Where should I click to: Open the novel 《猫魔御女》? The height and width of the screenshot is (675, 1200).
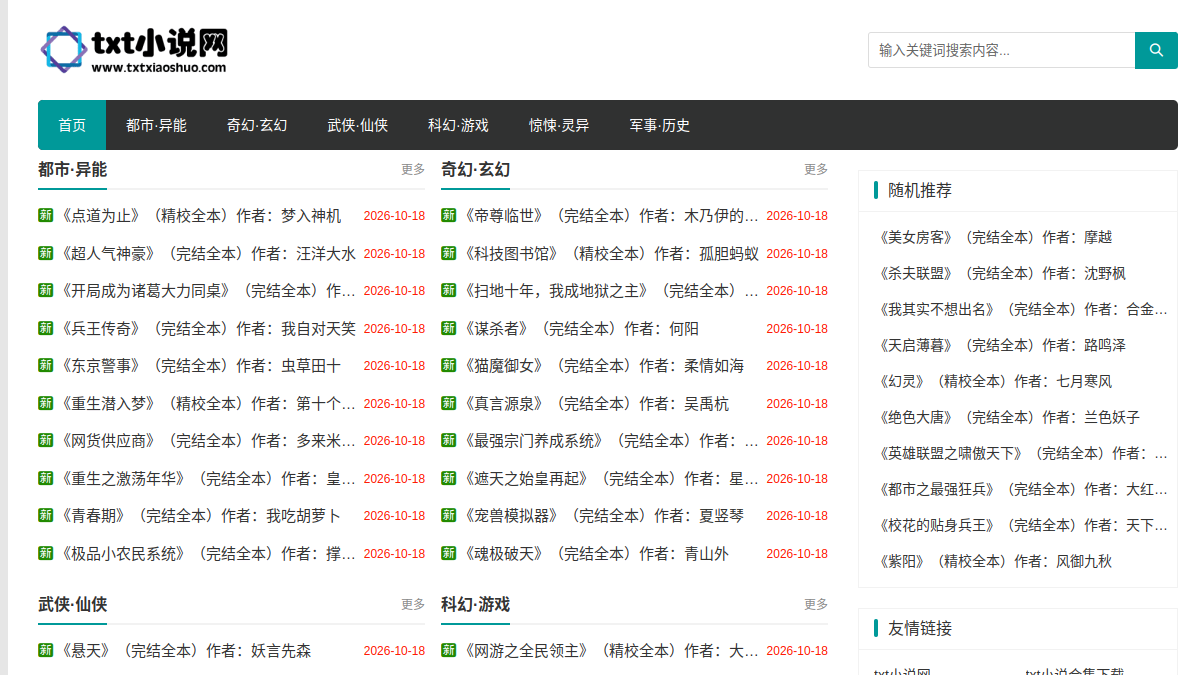click(x=603, y=366)
